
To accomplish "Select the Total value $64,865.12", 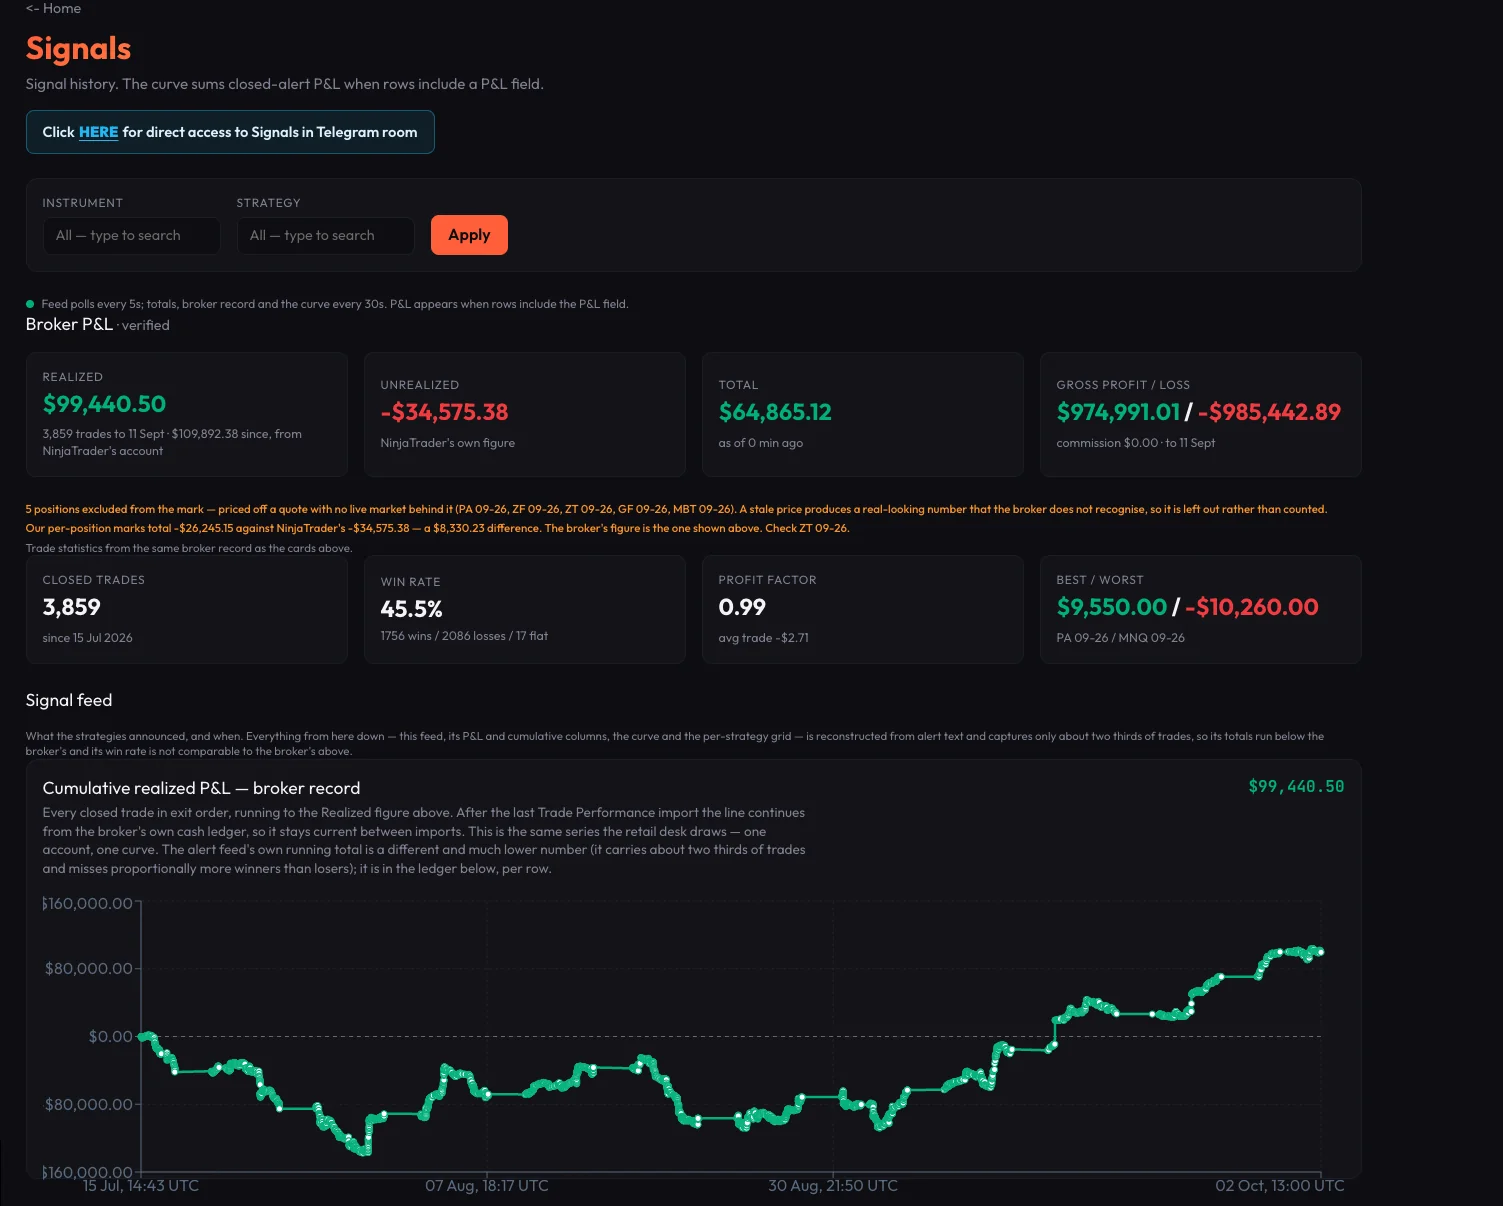I will [x=775, y=412].
